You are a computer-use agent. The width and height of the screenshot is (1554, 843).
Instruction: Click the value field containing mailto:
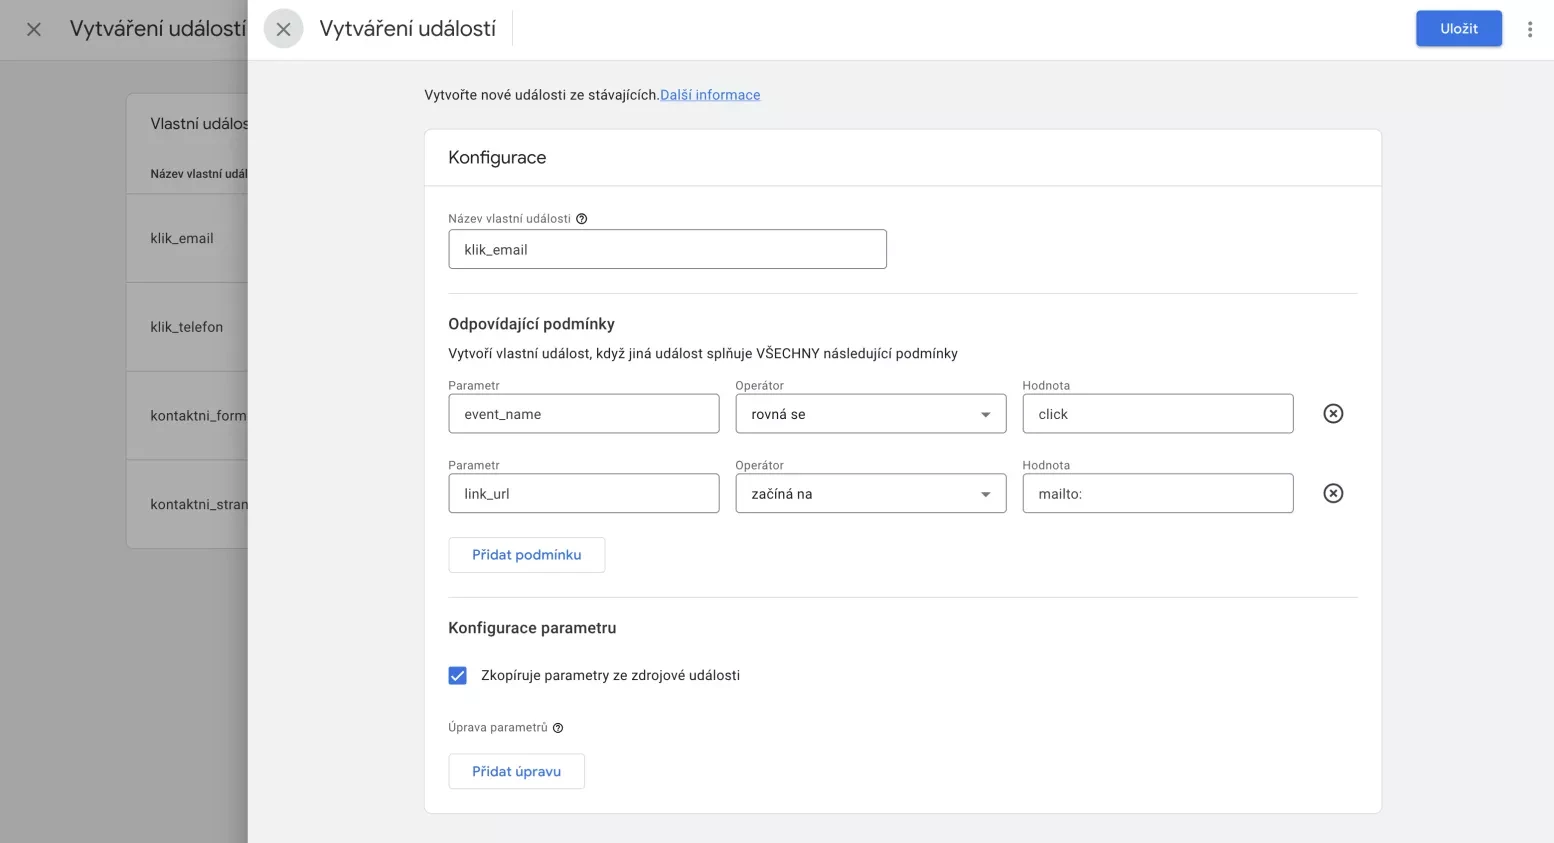click(x=1158, y=493)
